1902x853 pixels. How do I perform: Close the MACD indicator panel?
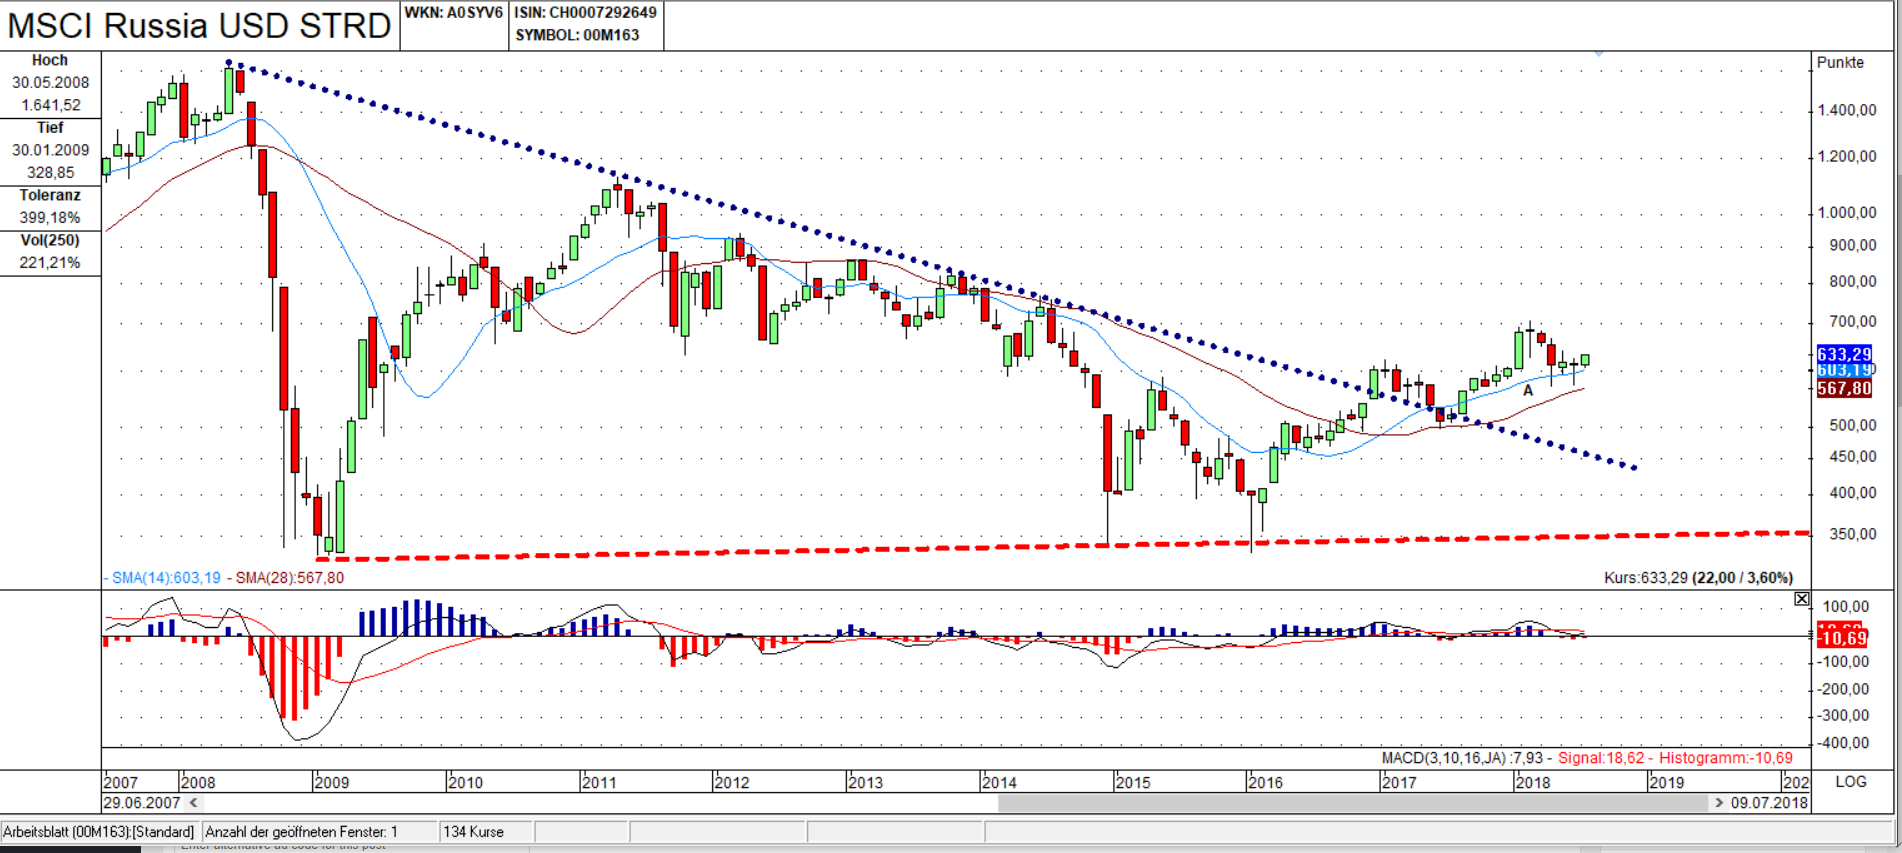1801,599
